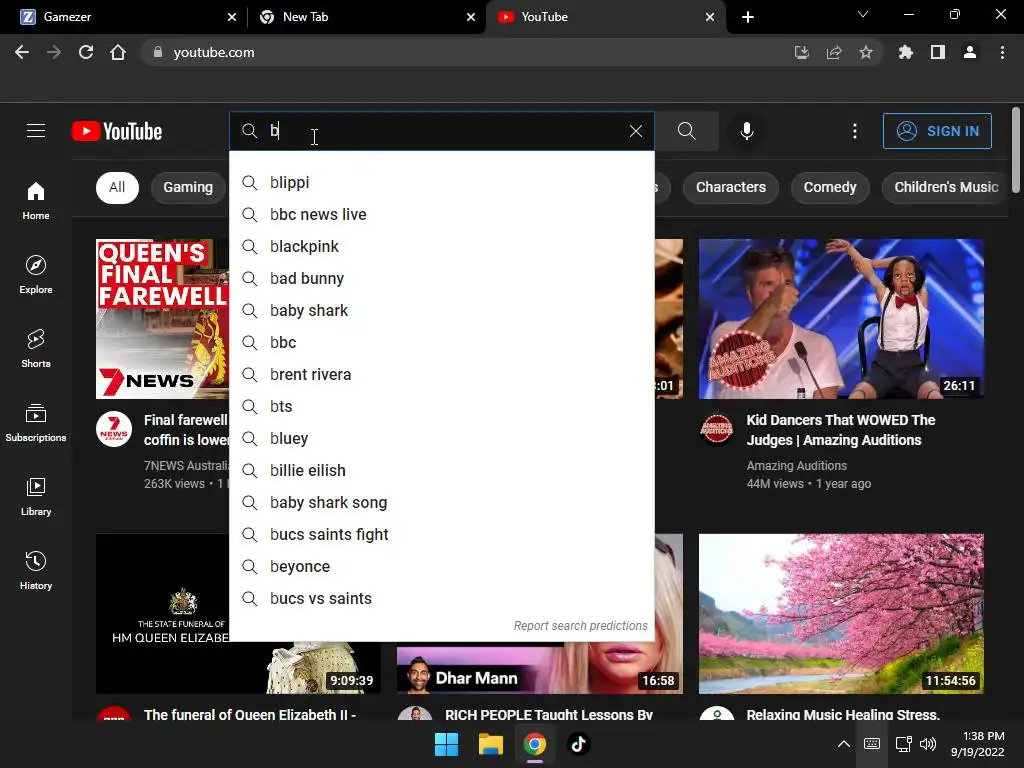Screen dimensions: 1024x768
Task: Open Subscriptions in the sidebar
Action: pyautogui.click(x=36, y=423)
